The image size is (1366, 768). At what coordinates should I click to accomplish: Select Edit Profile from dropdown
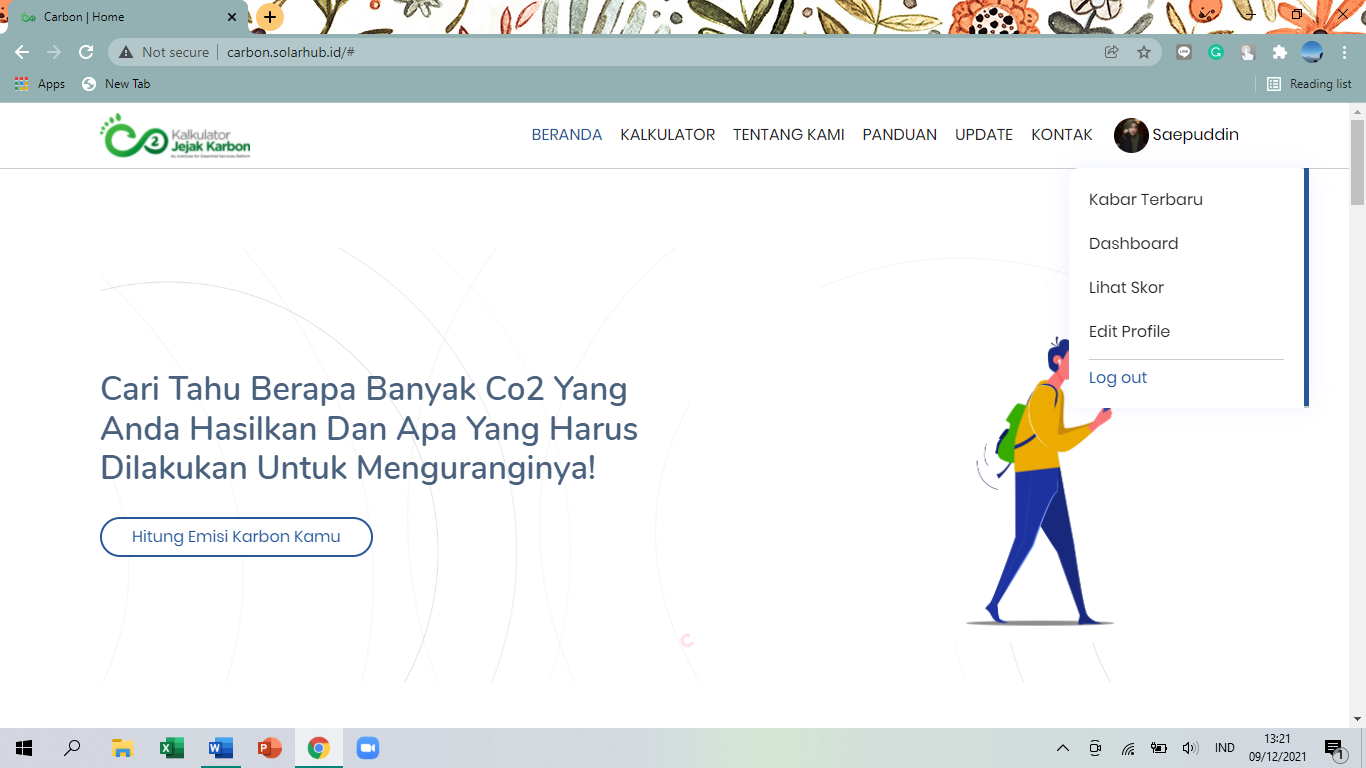pos(1130,332)
